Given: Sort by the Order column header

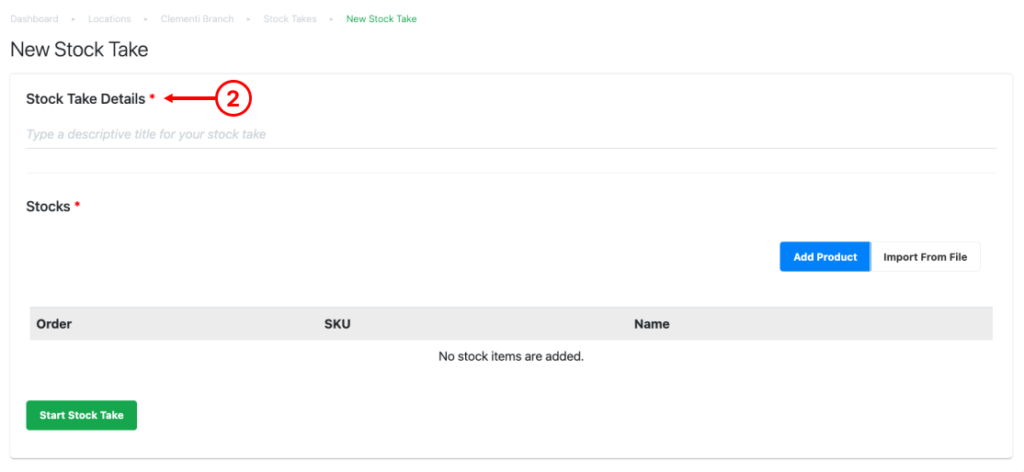Looking at the screenshot, I should coord(54,324).
